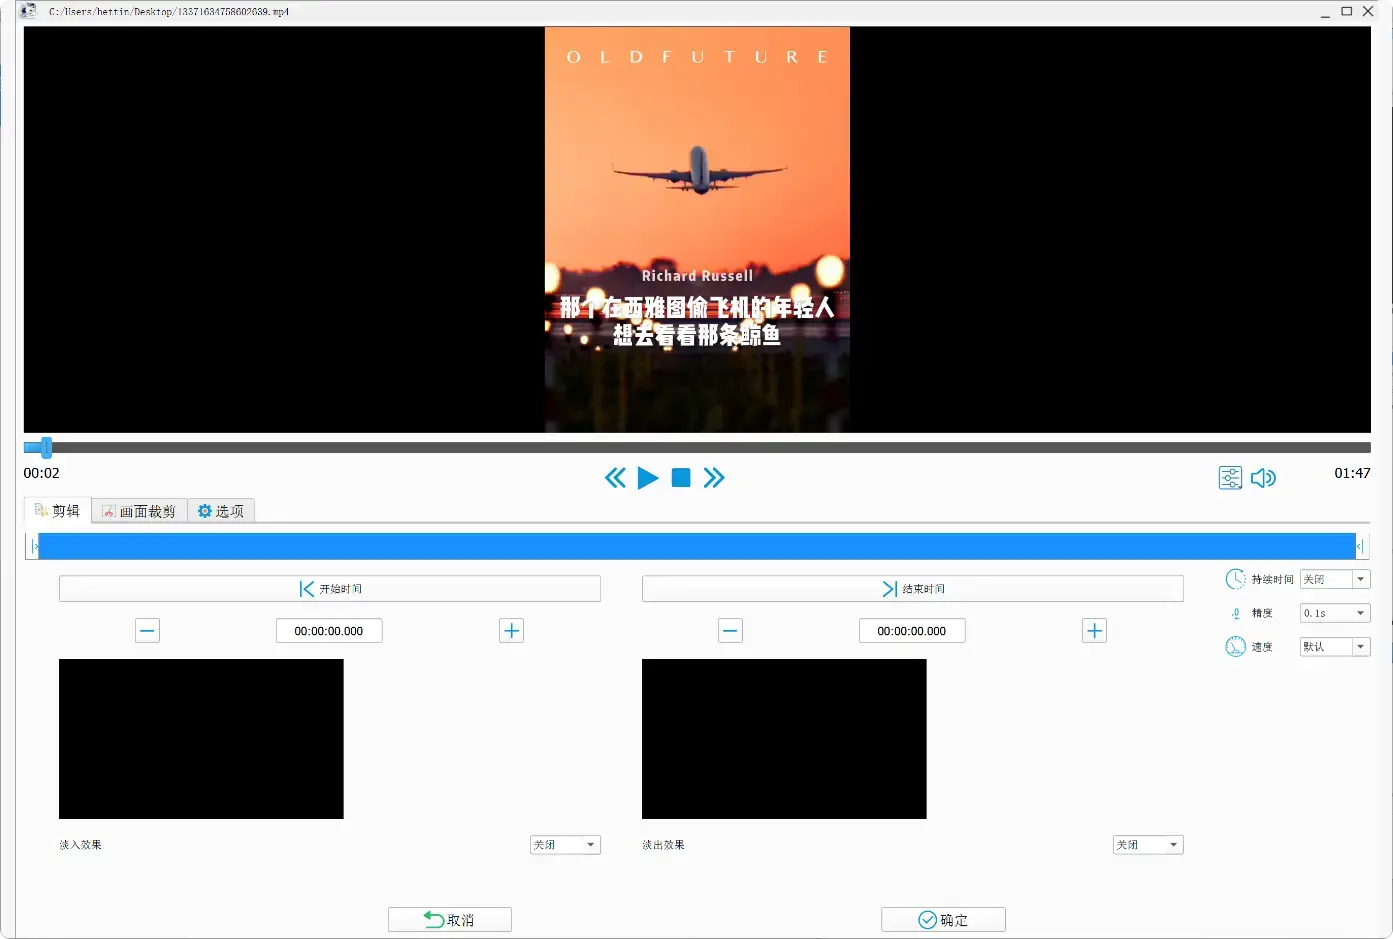Click the fast-forward double-arrow button

tap(714, 478)
